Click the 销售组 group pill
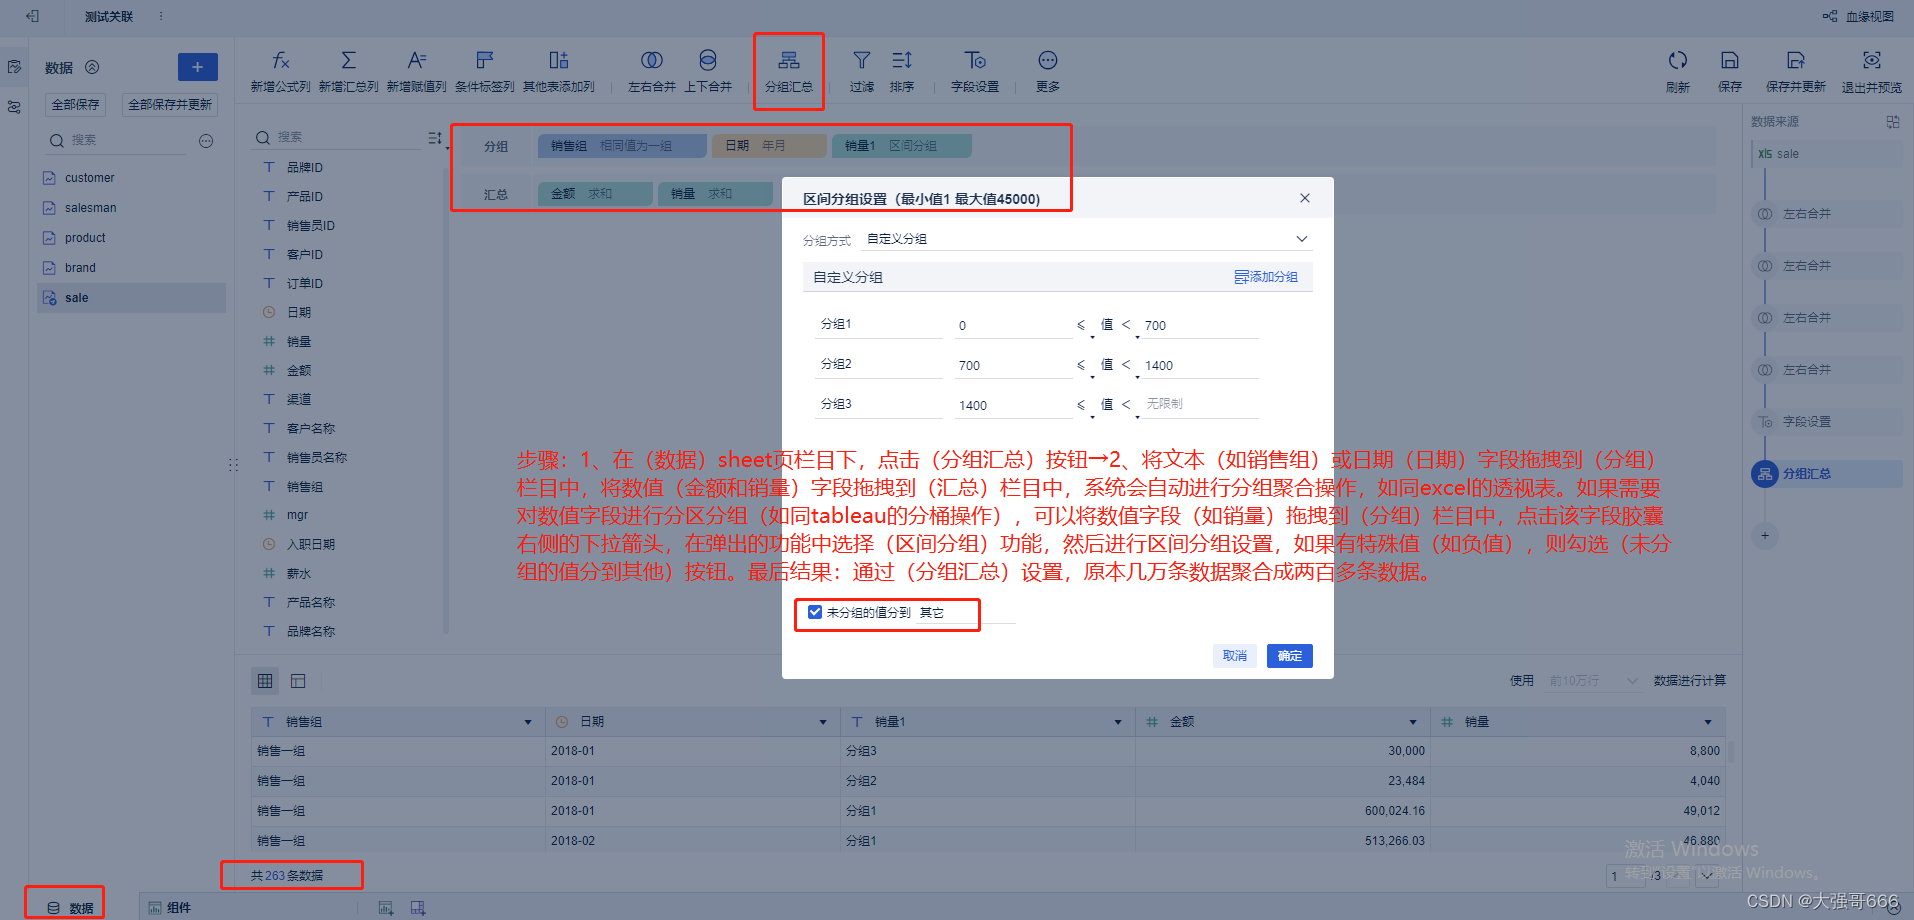This screenshot has height=920, width=1914. coord(621,146)
